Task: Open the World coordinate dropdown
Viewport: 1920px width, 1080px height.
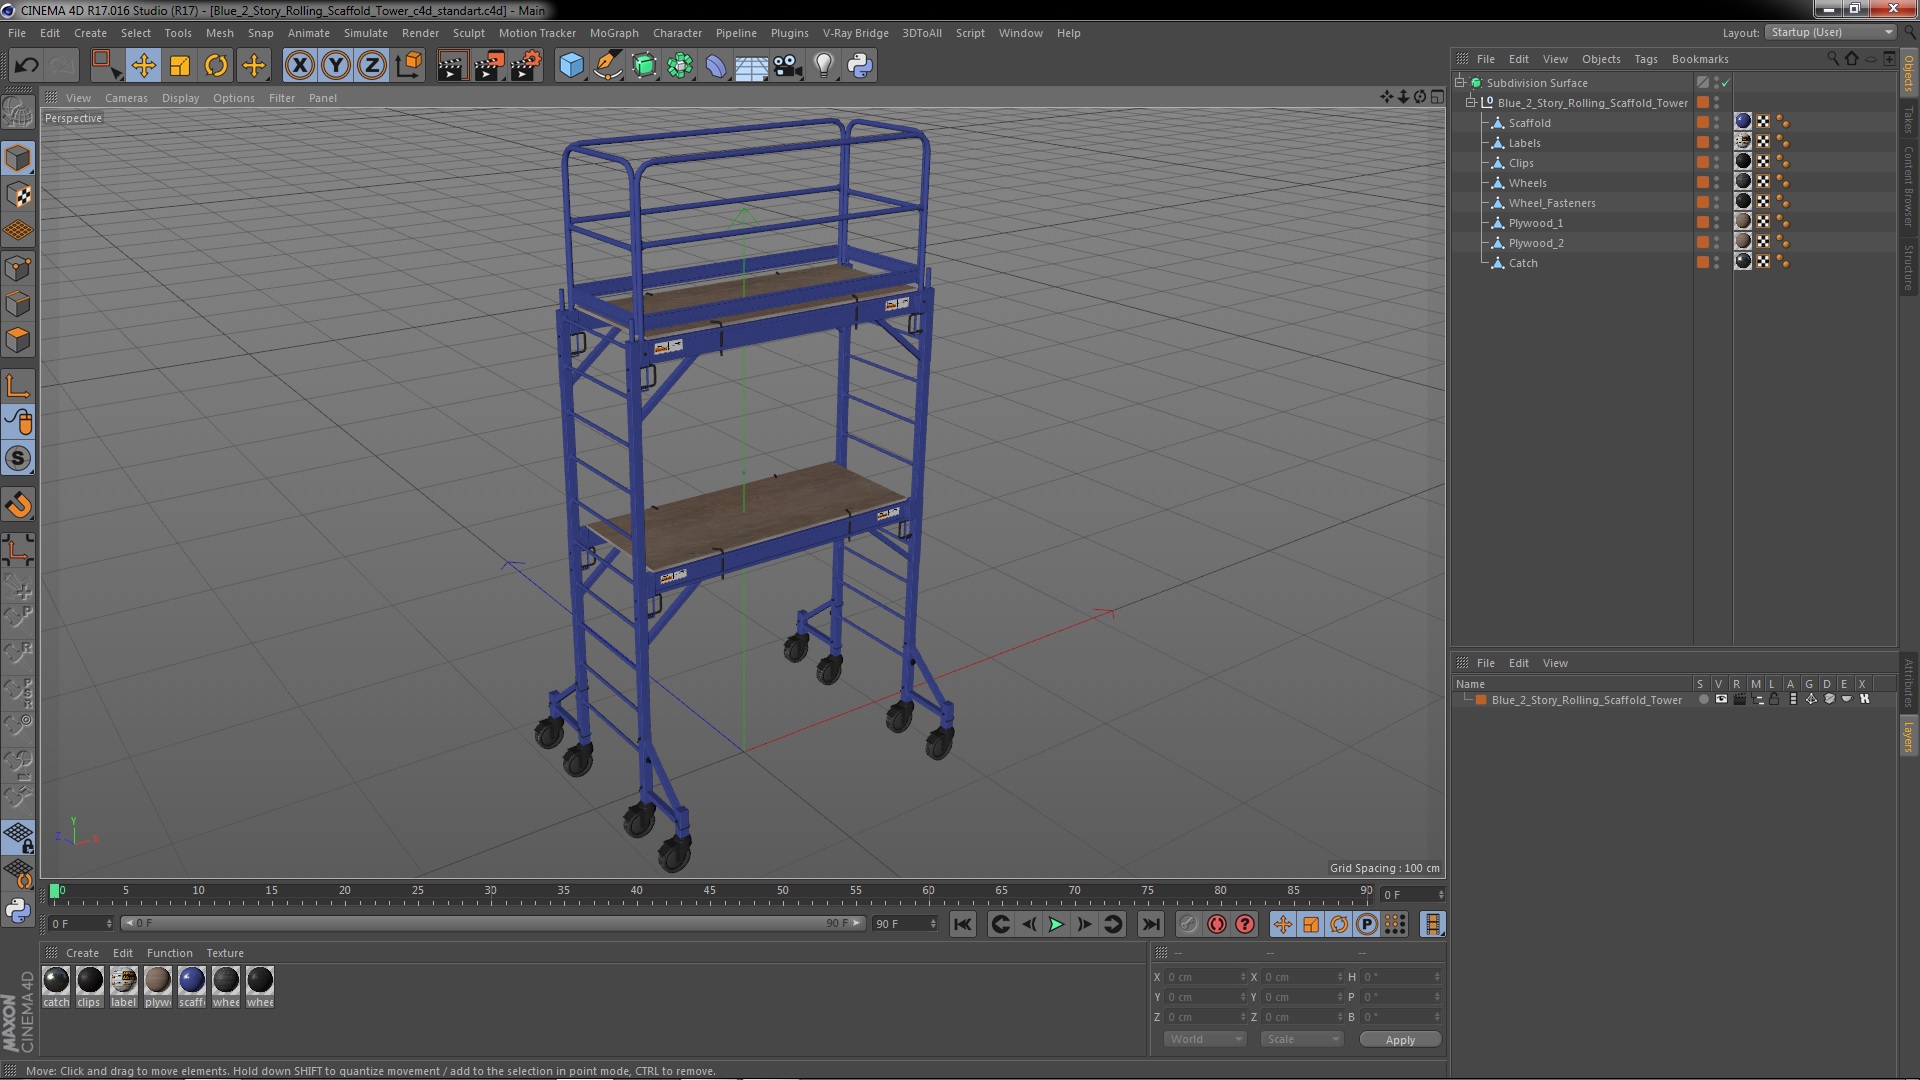Action: click(1205, 1039)
